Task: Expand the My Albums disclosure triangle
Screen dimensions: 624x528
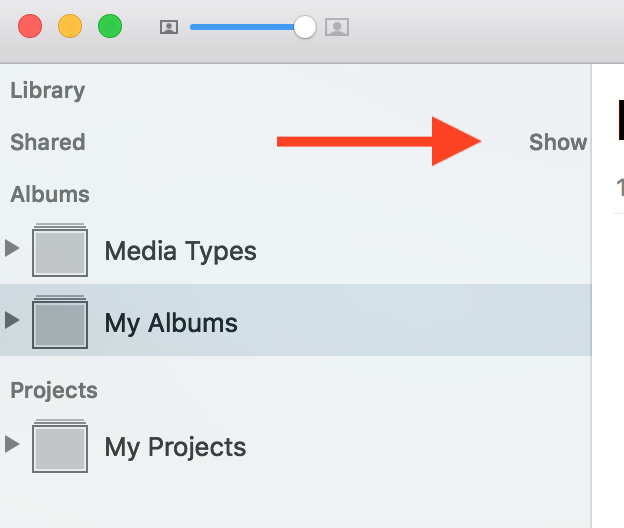Action: pos(12,320)
